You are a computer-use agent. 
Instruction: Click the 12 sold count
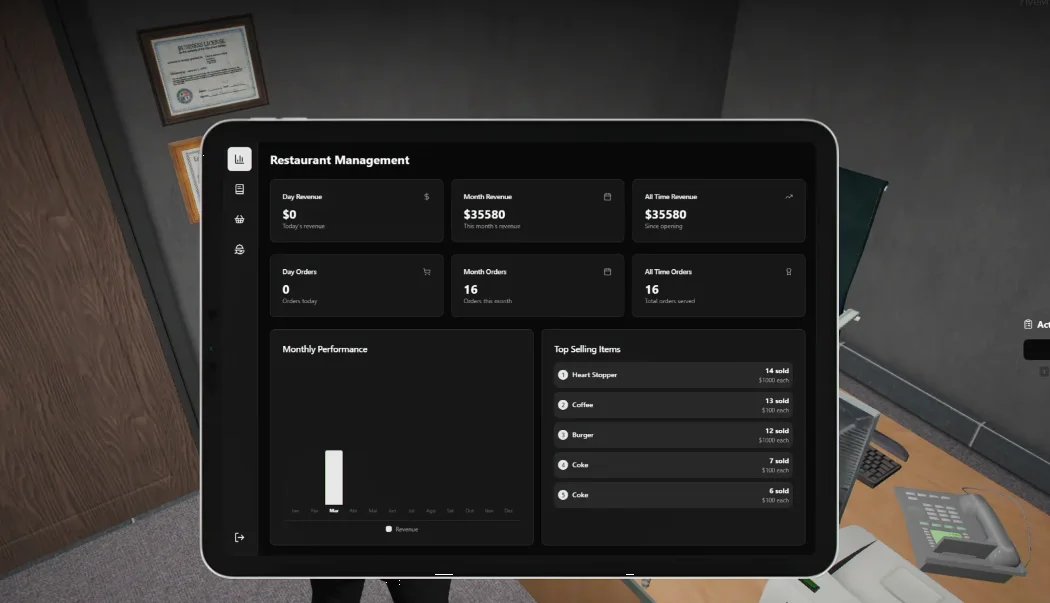(x=777, y=431)
